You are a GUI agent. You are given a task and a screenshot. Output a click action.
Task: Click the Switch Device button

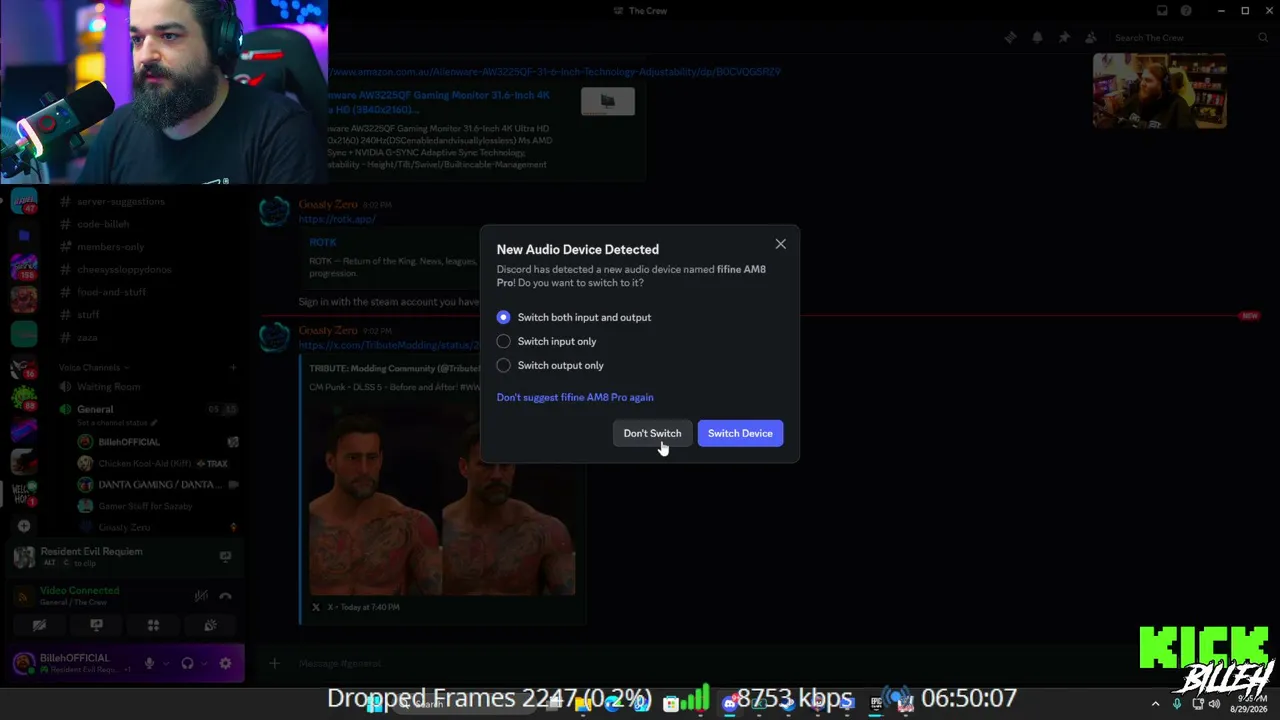click(740, 433)
